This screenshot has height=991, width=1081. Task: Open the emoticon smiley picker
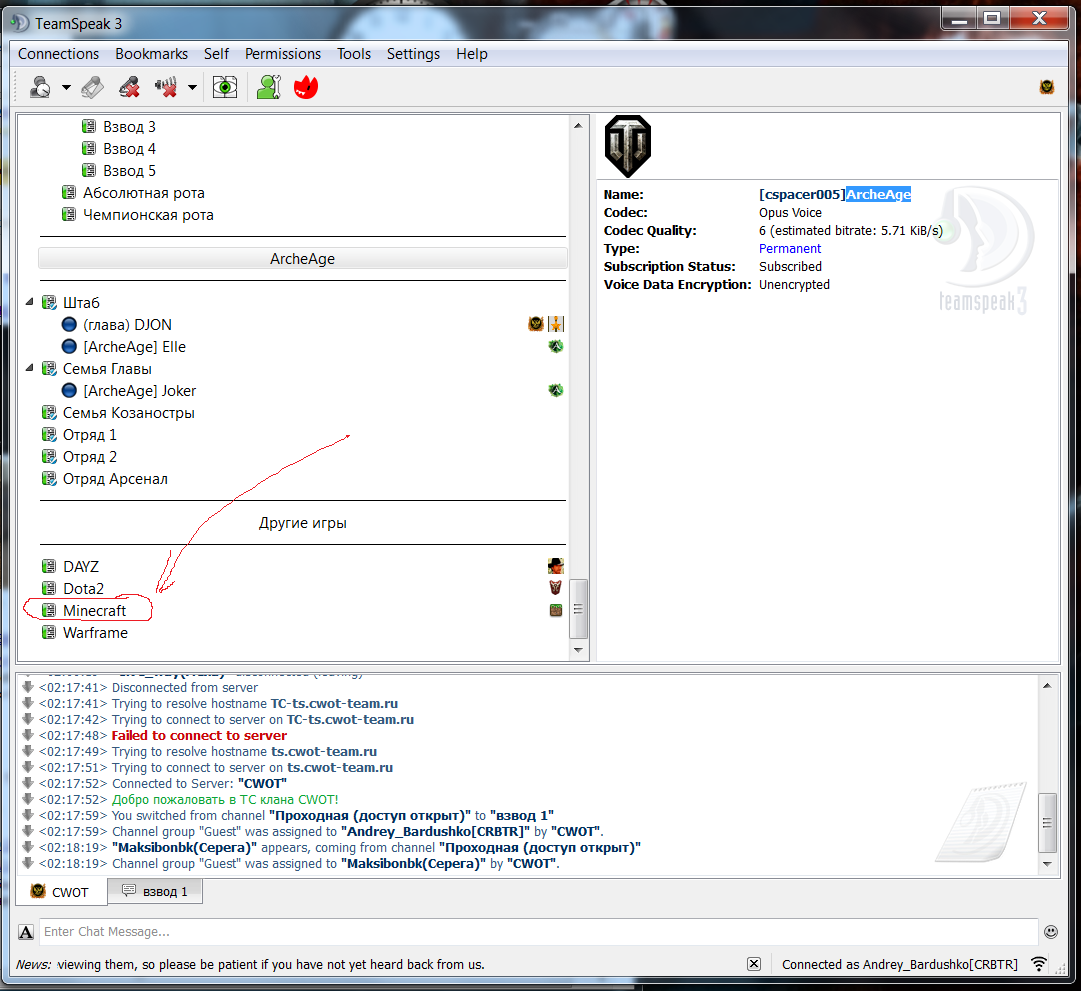[1051, 932]
